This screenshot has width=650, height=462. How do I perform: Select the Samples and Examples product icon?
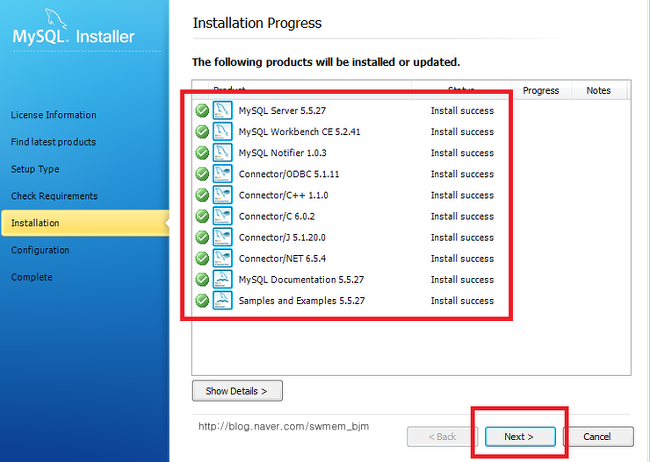pyautogui.click(x=223, y=301)
